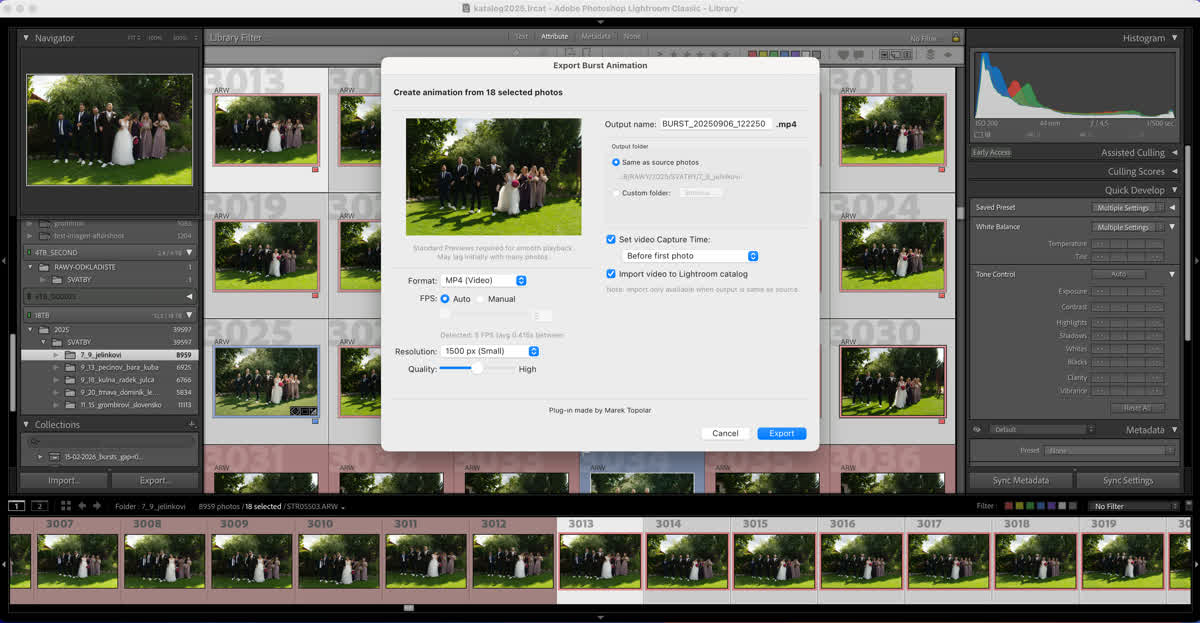Viewport: 1200px width, 623px height.
Task: Open the Format dropdown showing MP4 (Video)
Action: coord(484,280)
